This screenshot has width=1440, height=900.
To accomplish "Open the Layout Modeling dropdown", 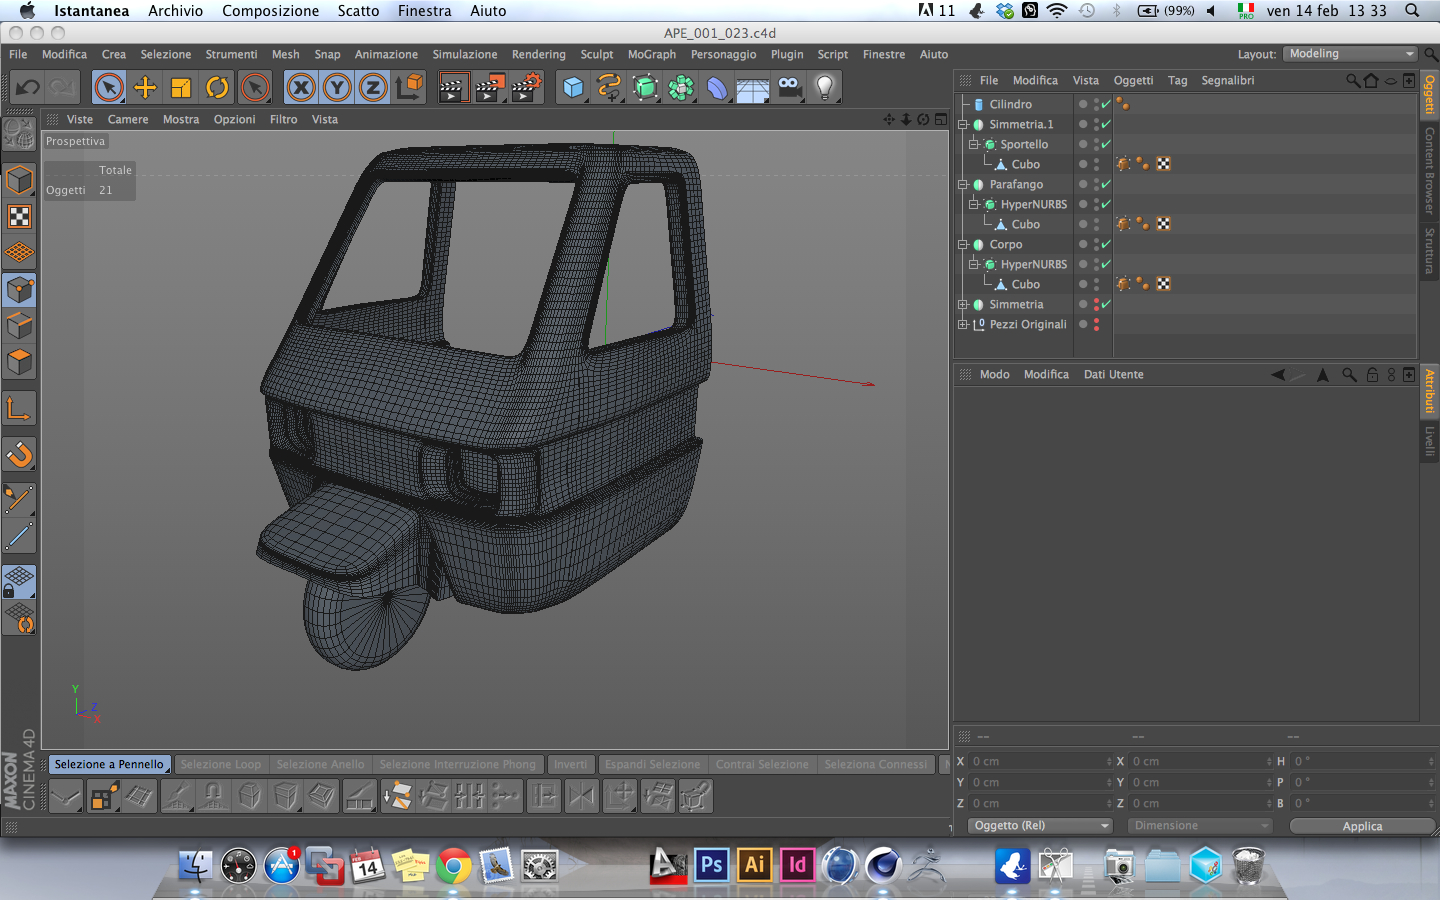I will [x=1350, y=54].
